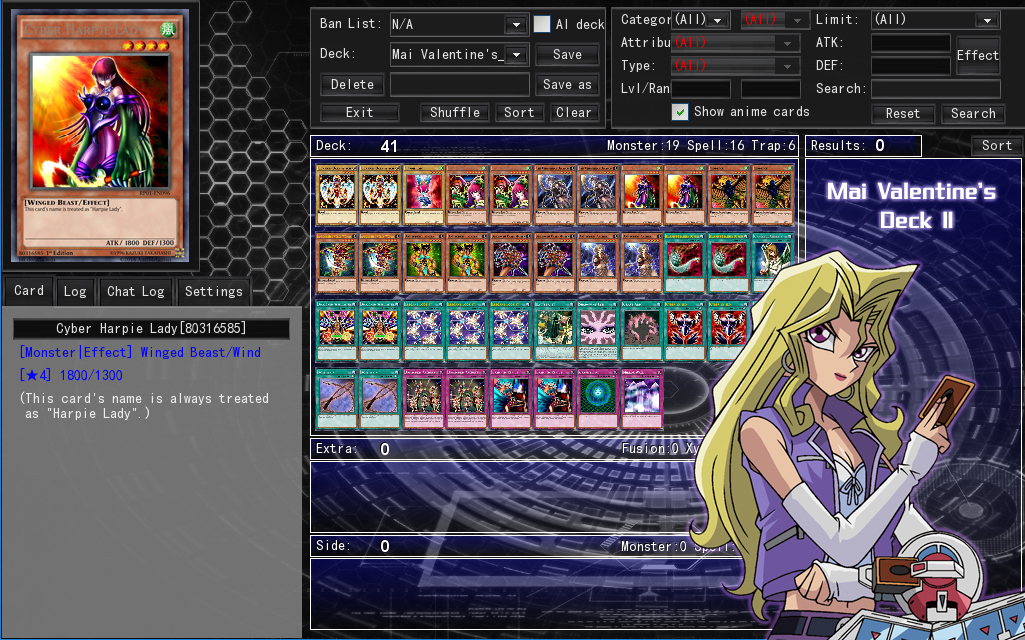1025x640 pixels.
Task: Click the 'Monster:19 Spell:16 Trap:6' summary
Action: [701, 146]
